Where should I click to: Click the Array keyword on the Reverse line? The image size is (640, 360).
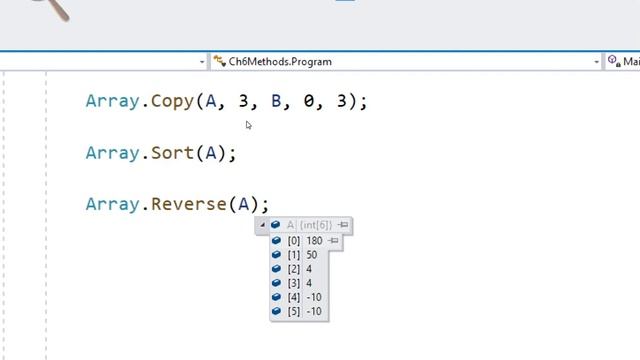[113, 204]
